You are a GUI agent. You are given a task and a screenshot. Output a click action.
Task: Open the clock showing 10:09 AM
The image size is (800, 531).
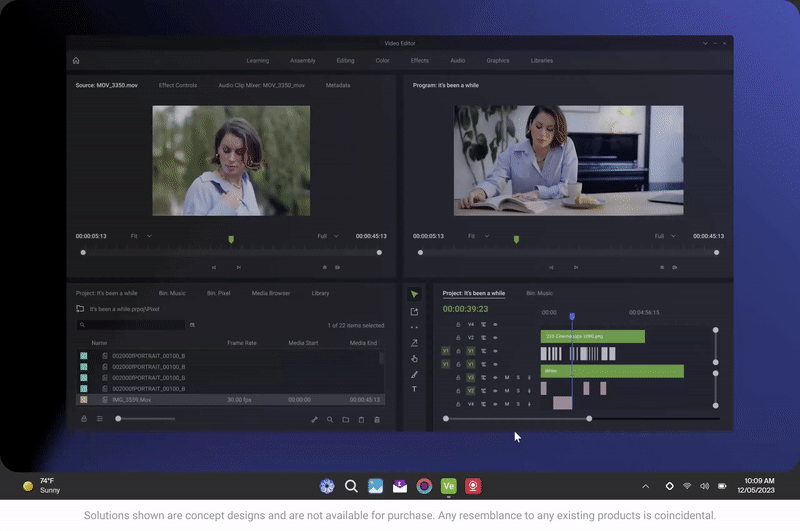point(756,486)
